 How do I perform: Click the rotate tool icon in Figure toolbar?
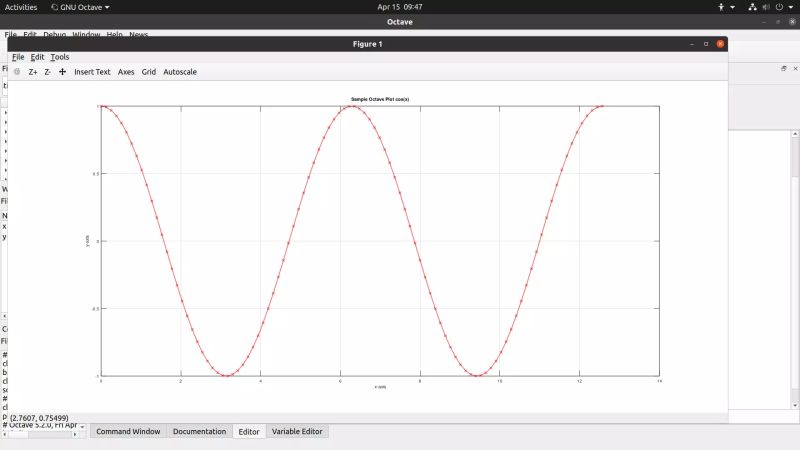pos(17,72)
